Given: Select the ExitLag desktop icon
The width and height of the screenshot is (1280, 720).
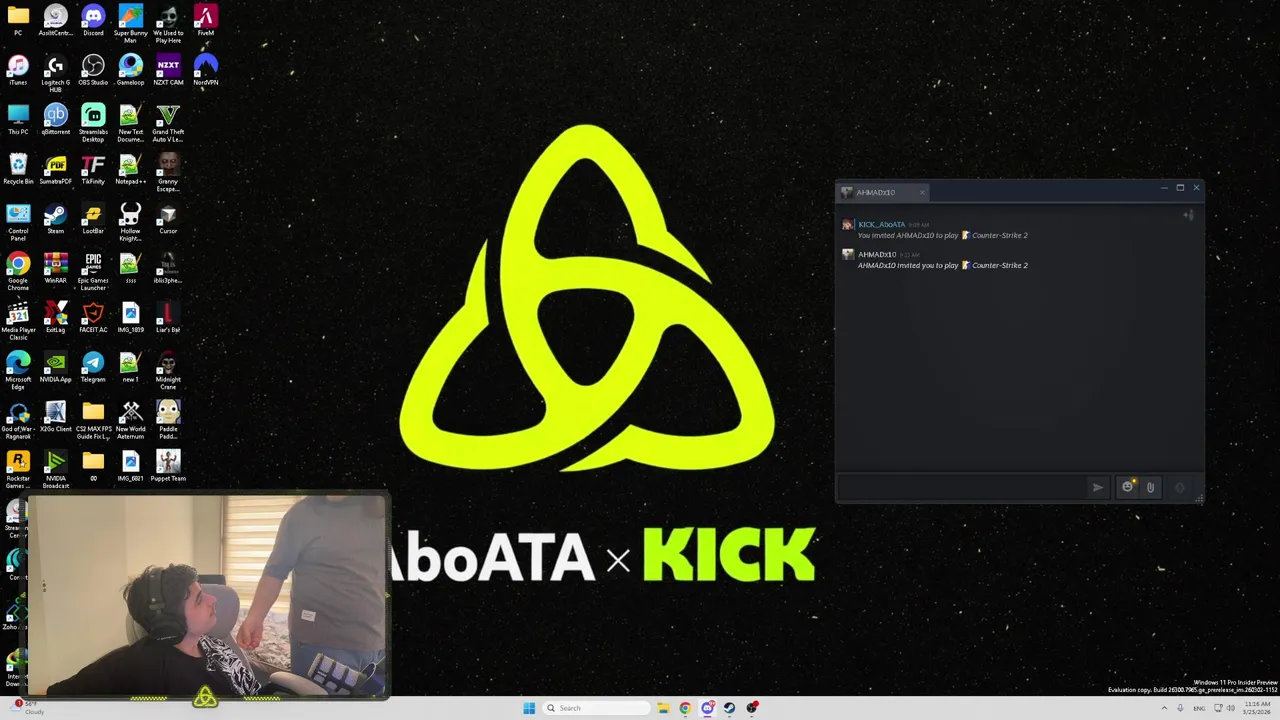Looking at the screenshot, I should (x=56, y=316).
